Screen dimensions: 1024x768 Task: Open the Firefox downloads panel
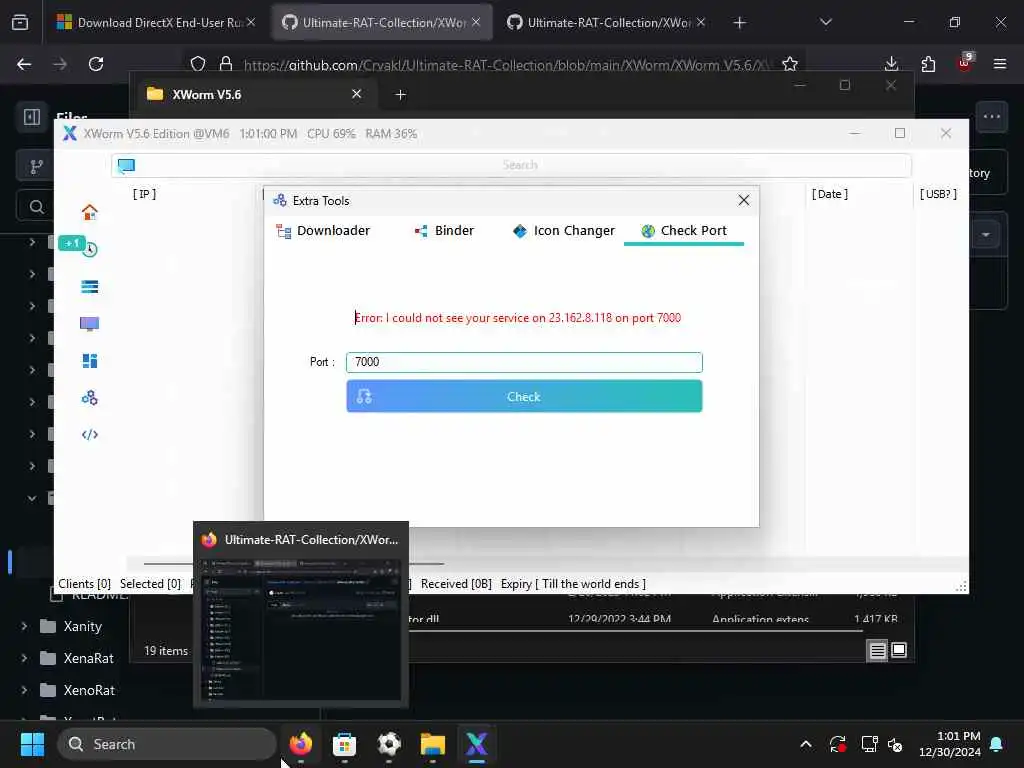[891, 64]
